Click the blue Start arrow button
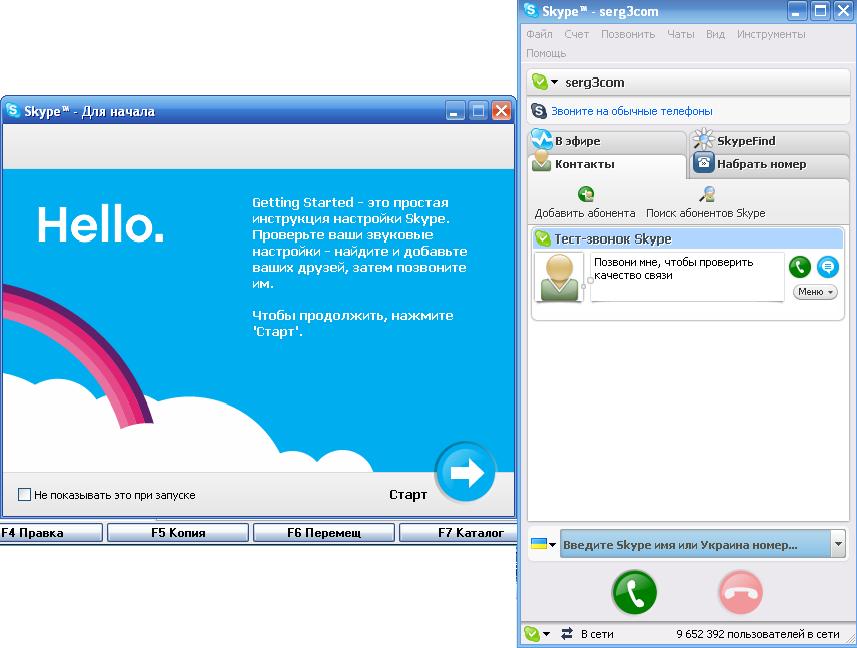 466,472
